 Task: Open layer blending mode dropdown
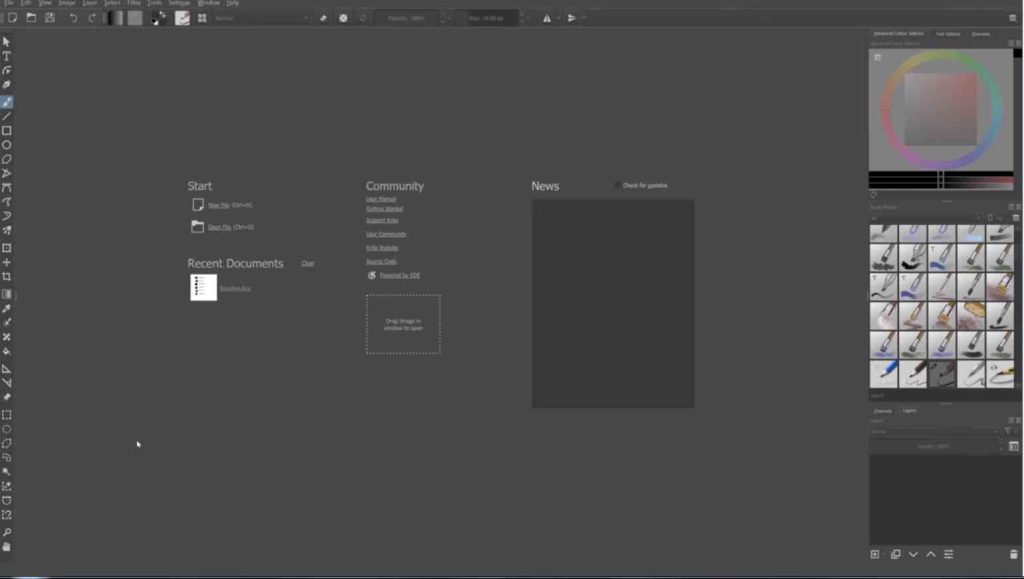point(935,431)
